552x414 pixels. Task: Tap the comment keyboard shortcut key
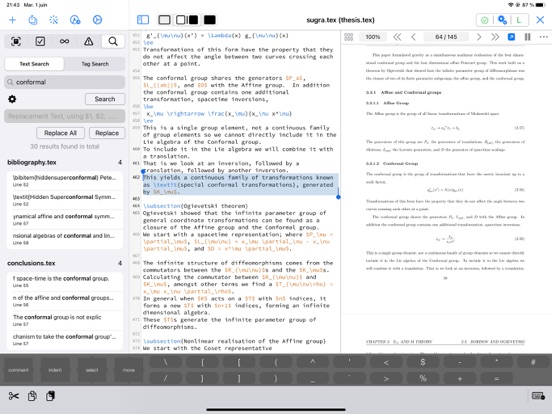(x=18, y=370)
